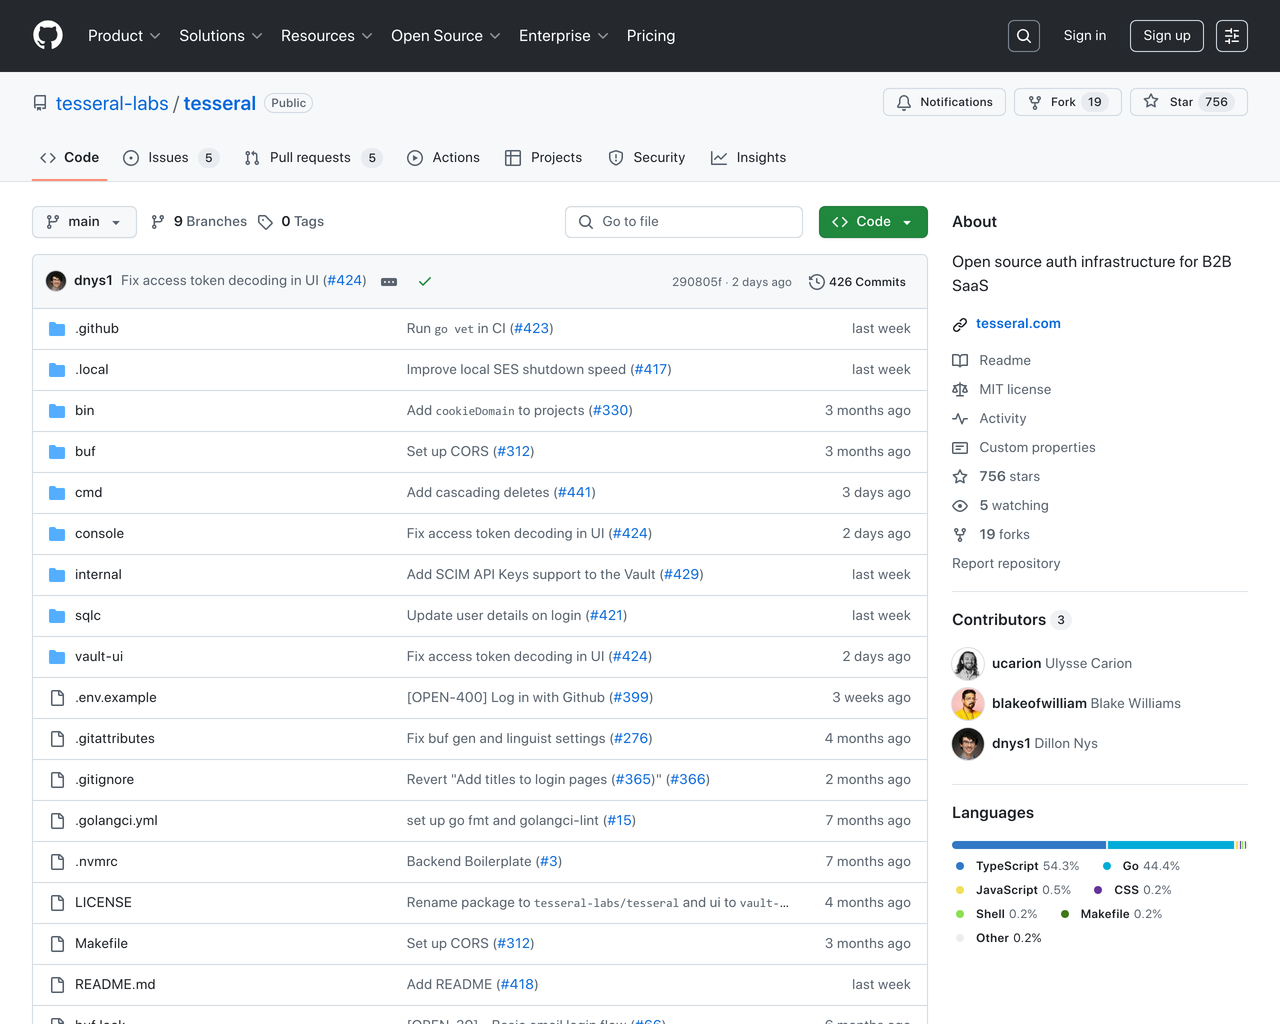Open the Contributors section heading
The height and width of the screenshot is (1024, 1280).
tap(1011, 620)
